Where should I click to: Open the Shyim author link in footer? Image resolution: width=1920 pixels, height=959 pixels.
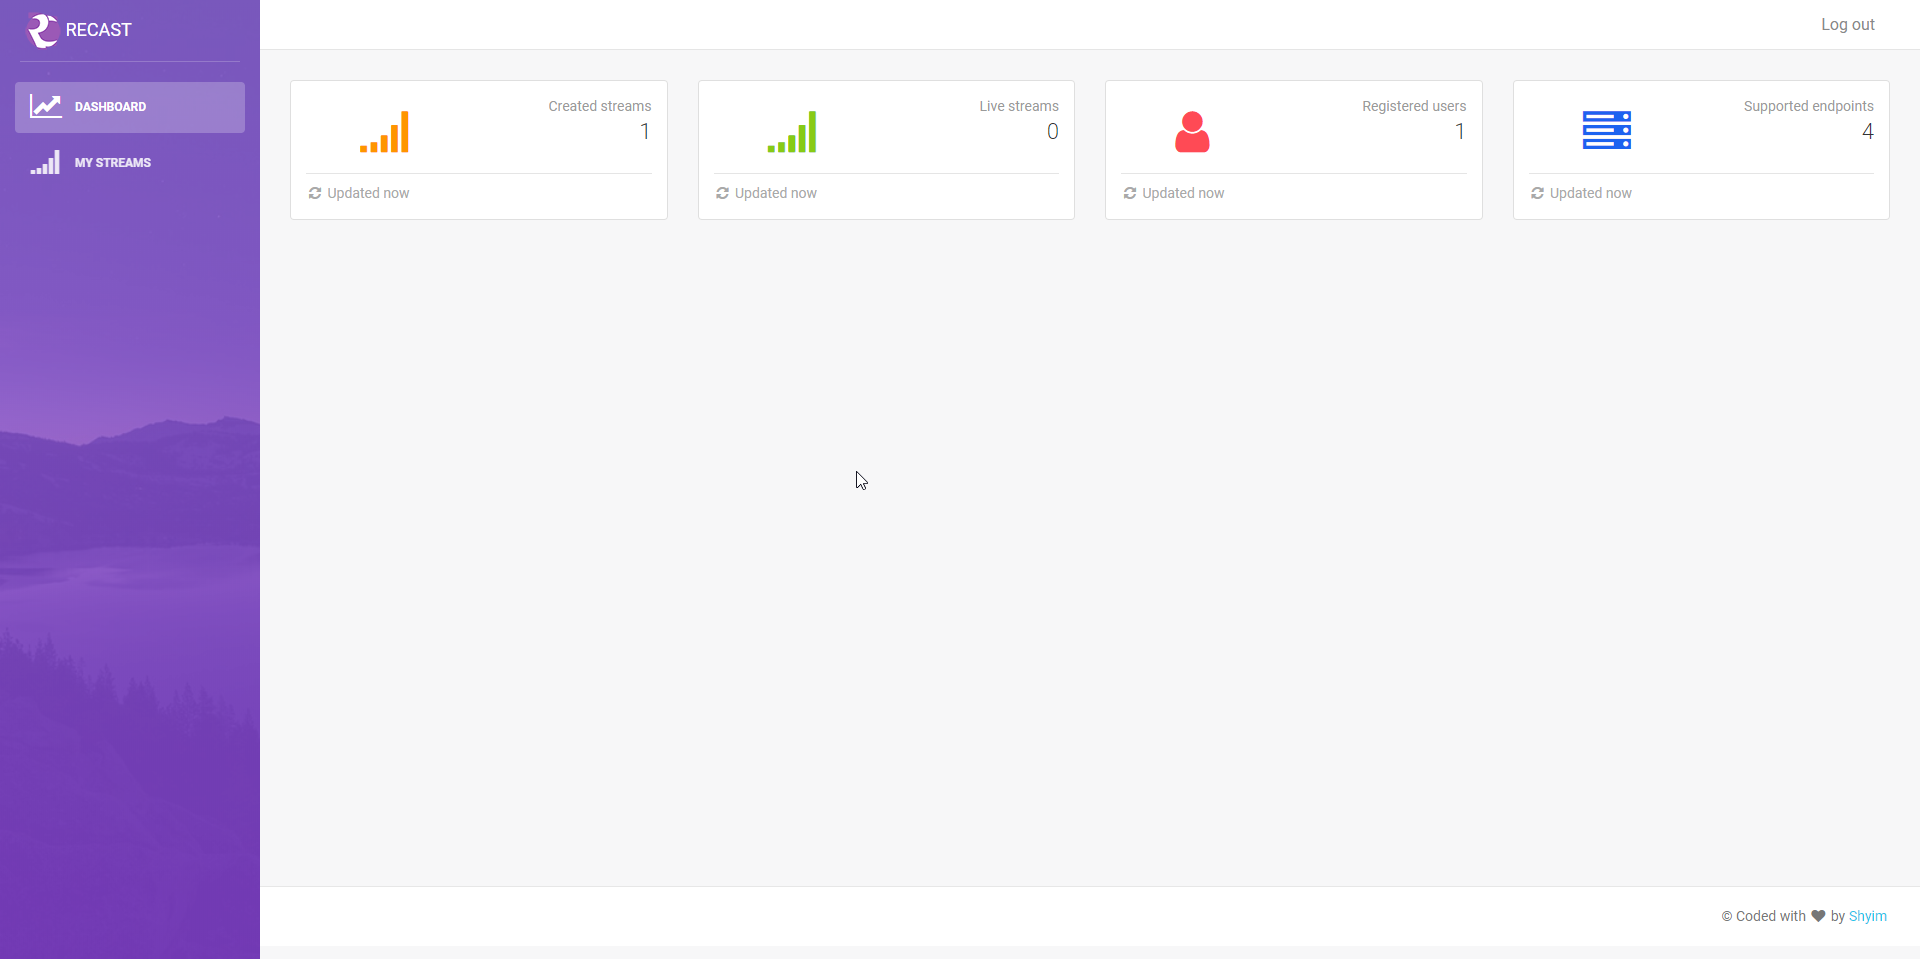(1868, 916)
